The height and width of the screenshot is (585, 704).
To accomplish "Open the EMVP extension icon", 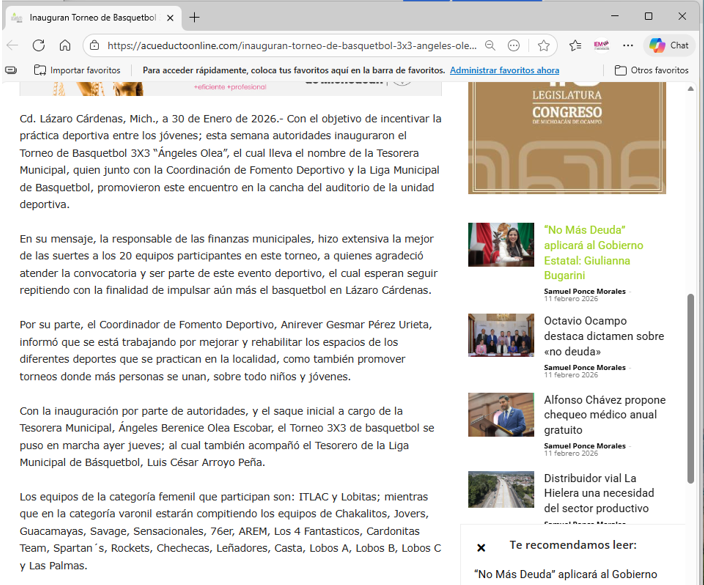I will point(601,45).
